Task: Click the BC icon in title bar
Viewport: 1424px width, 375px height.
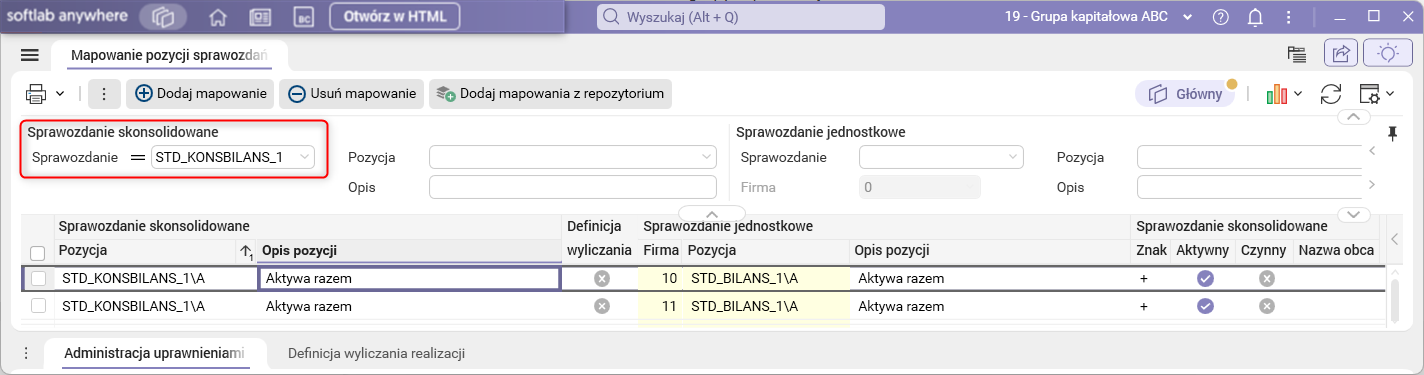Action: pyautogui.click(x=305, y=17)
